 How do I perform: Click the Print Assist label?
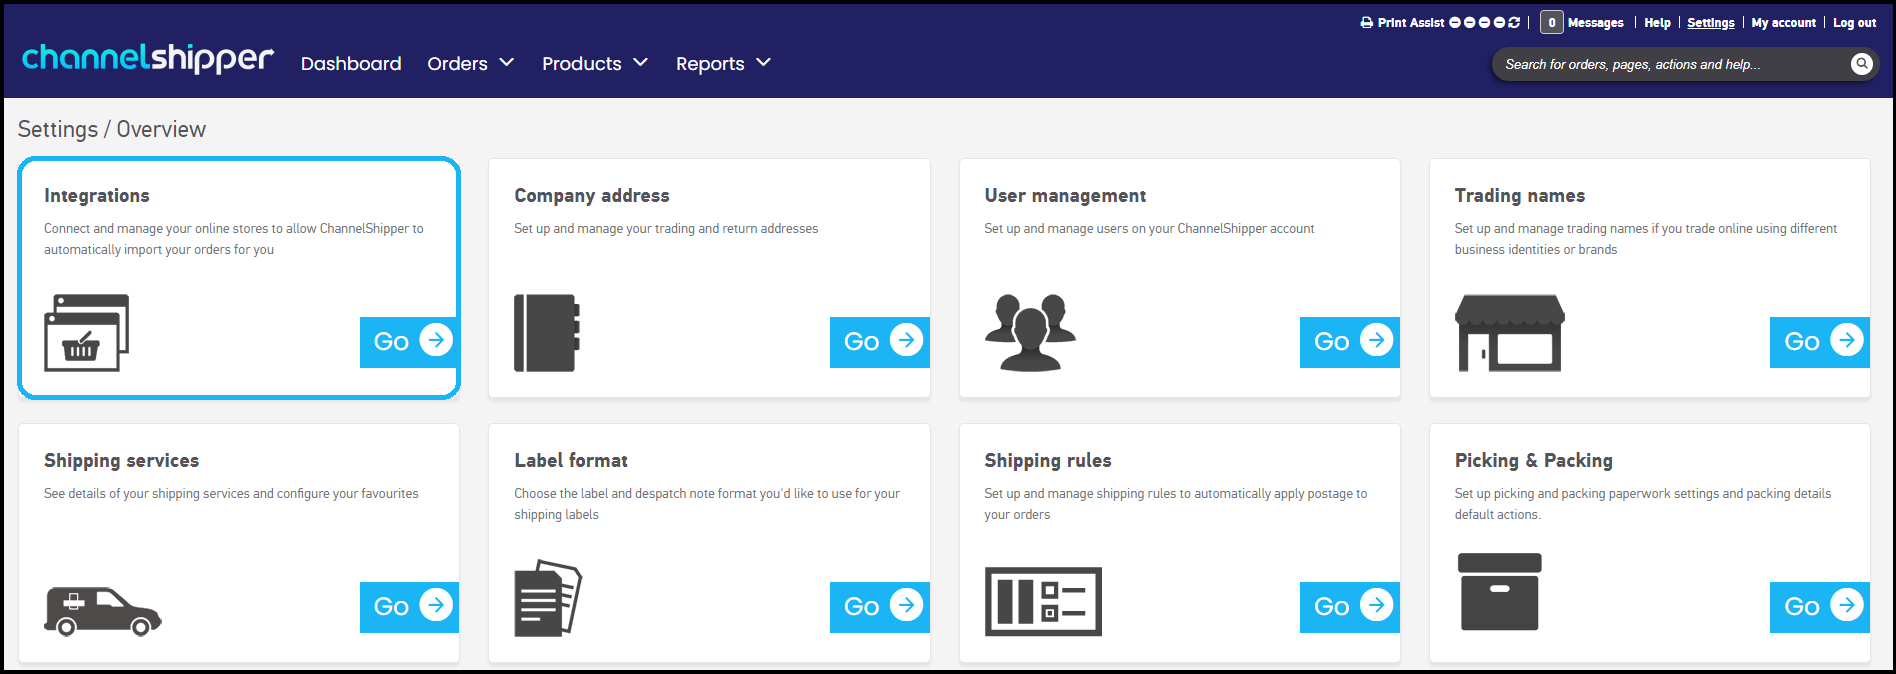(1411, 22)
